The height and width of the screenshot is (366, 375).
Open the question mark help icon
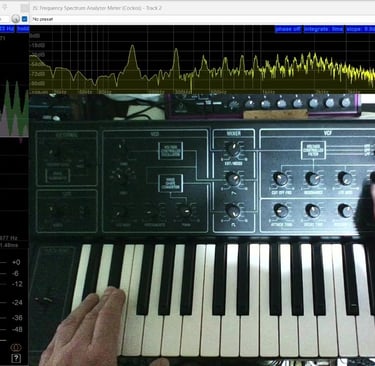[x=16, y=359]
